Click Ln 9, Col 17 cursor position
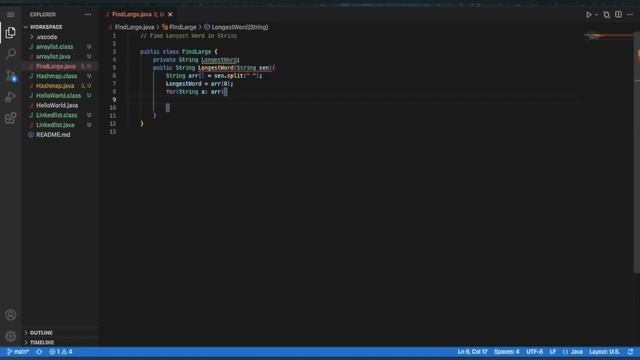The image size is (640, 360). coord(472,351)
